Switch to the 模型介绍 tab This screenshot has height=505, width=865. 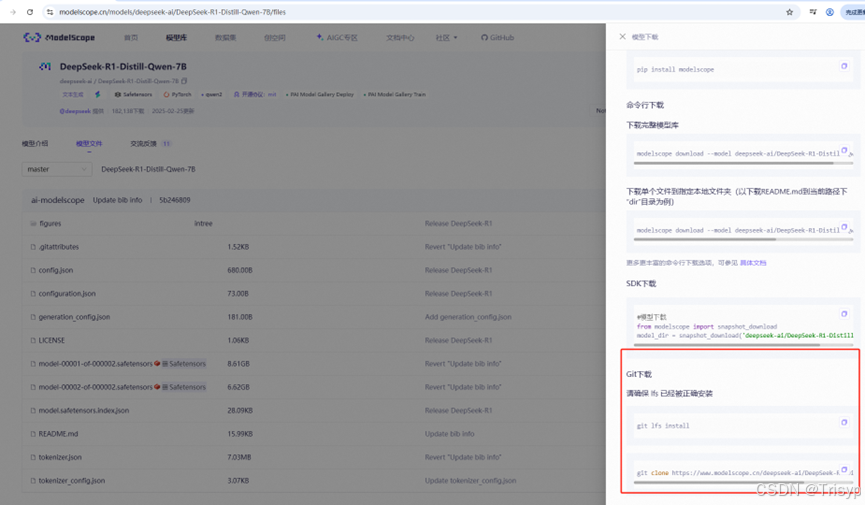tap(35, 143)
